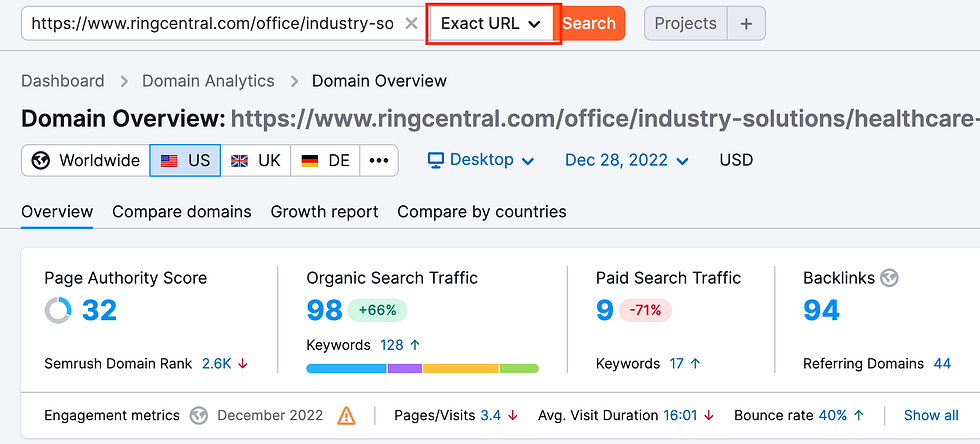Select the UK country database
980x444 pixels.
coord(256,161)
